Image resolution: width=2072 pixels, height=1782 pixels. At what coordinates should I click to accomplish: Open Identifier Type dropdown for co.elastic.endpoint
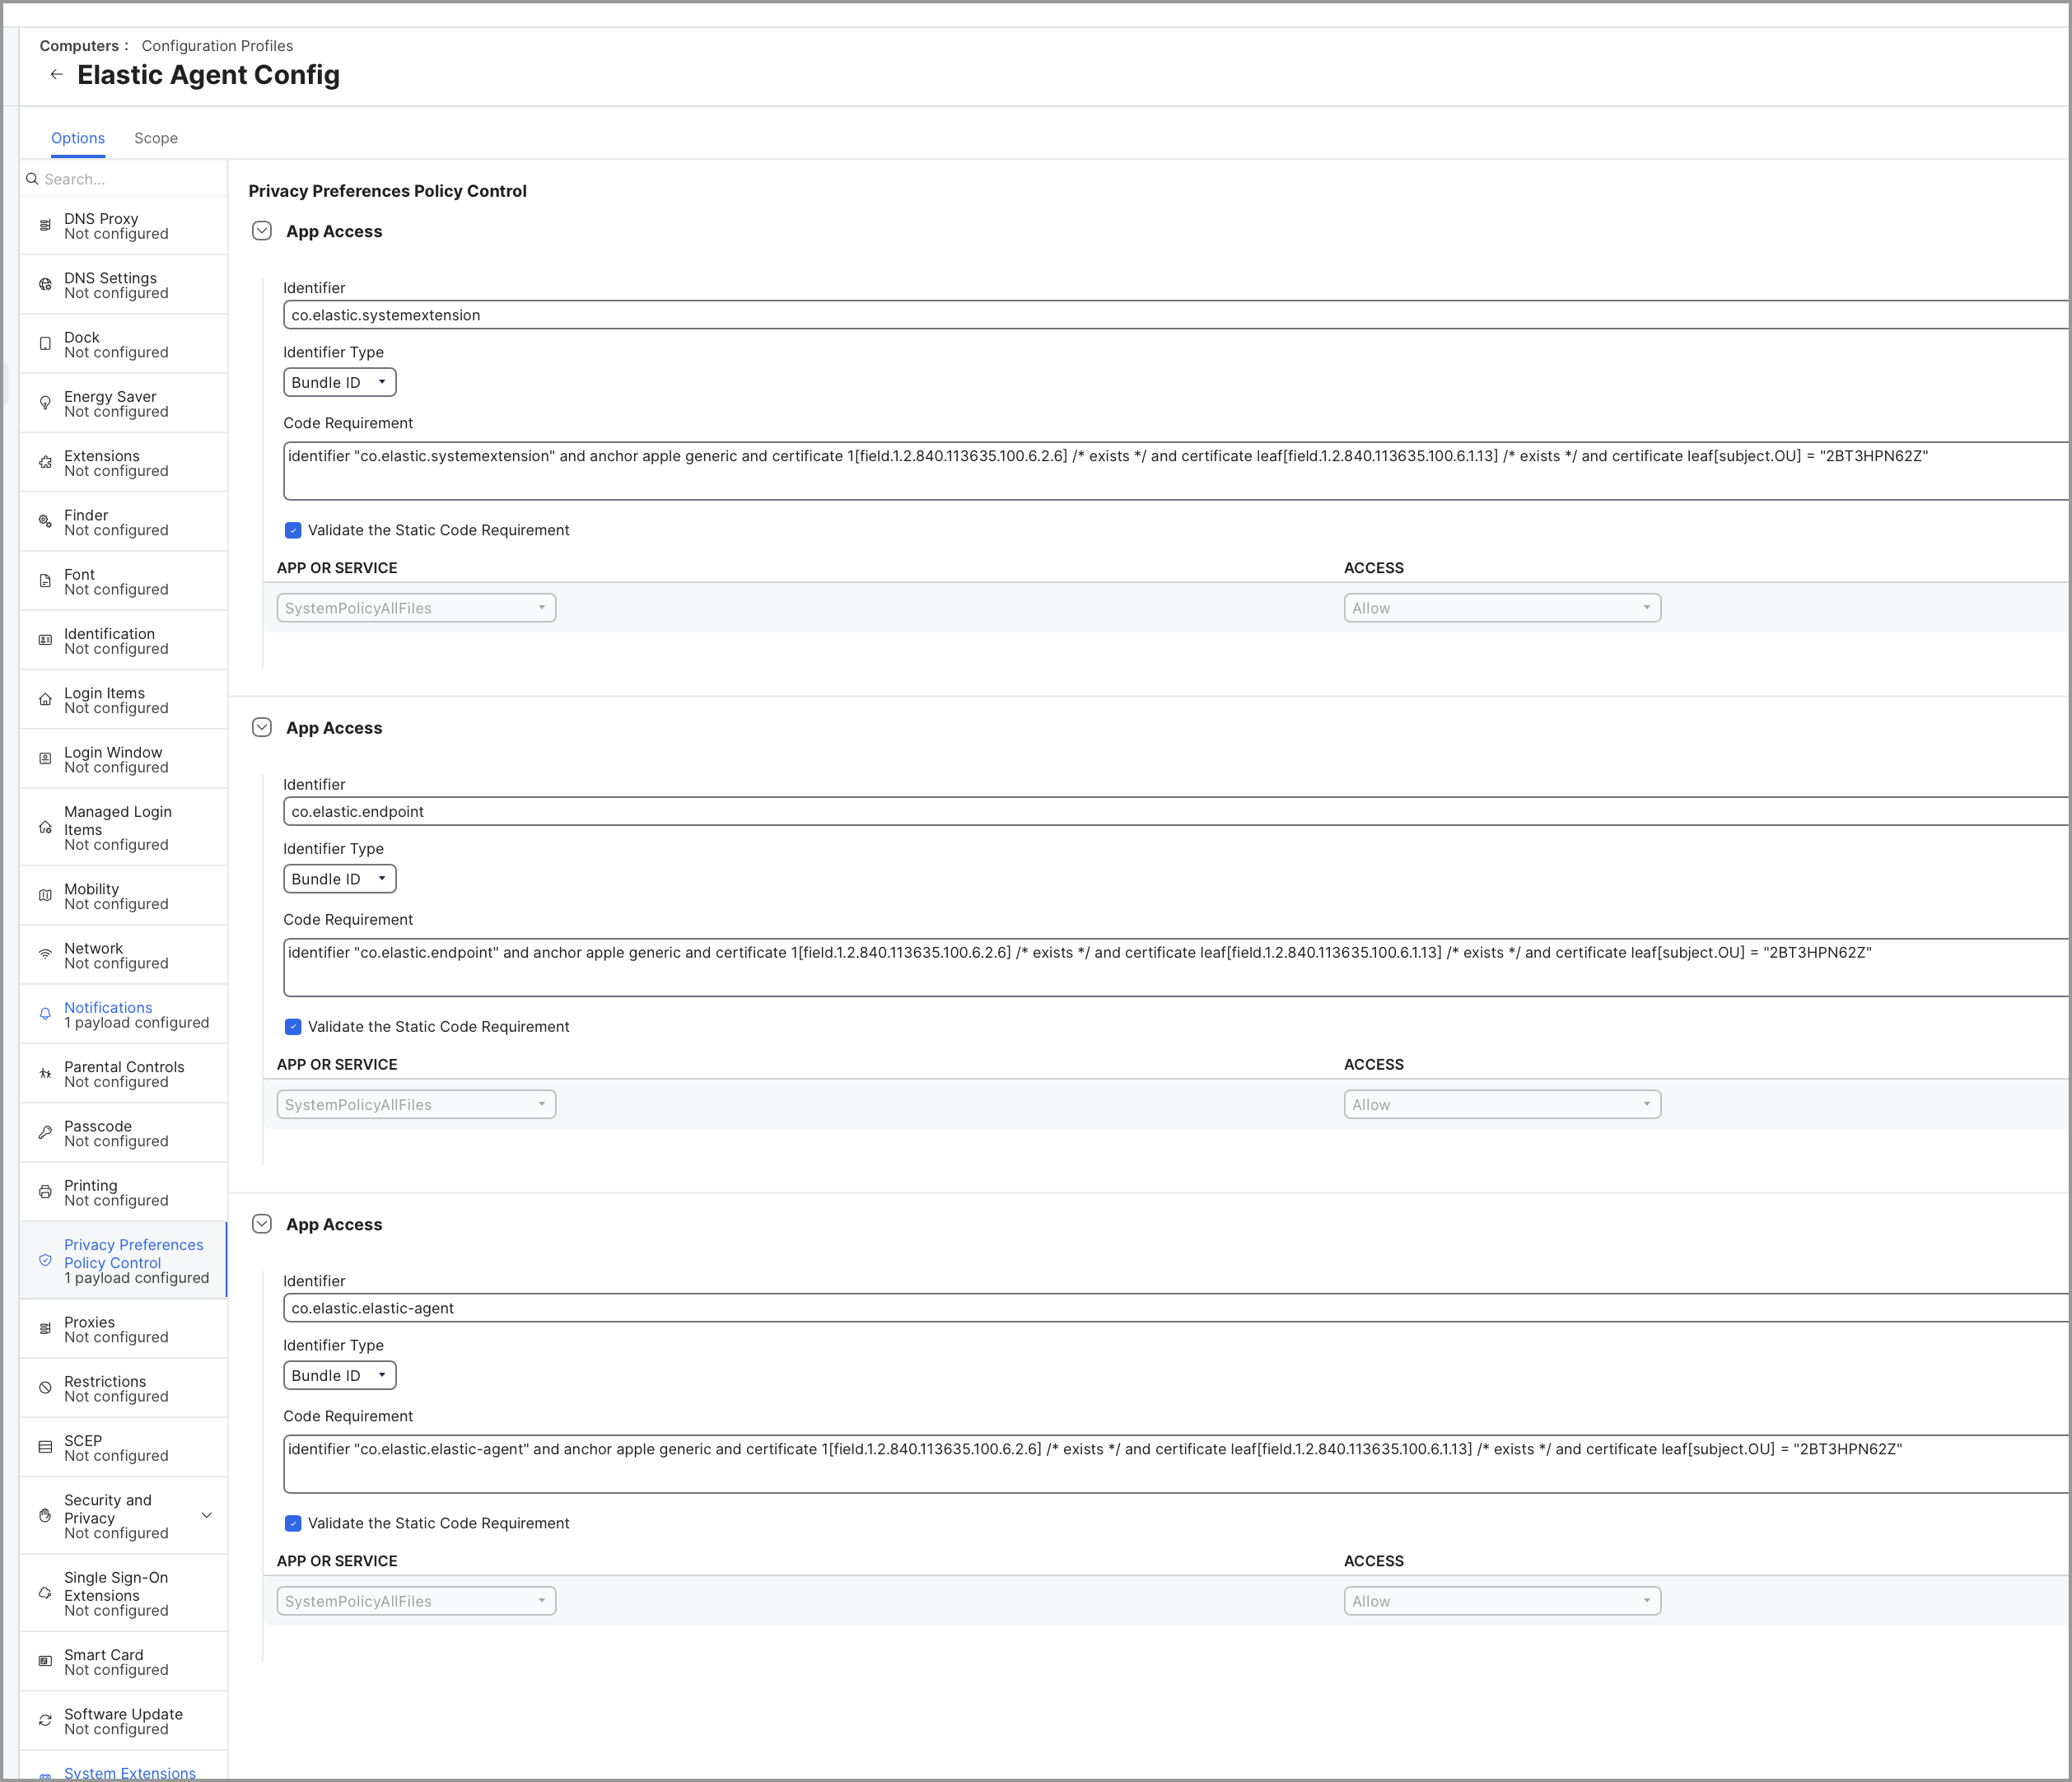pos(339,879)
